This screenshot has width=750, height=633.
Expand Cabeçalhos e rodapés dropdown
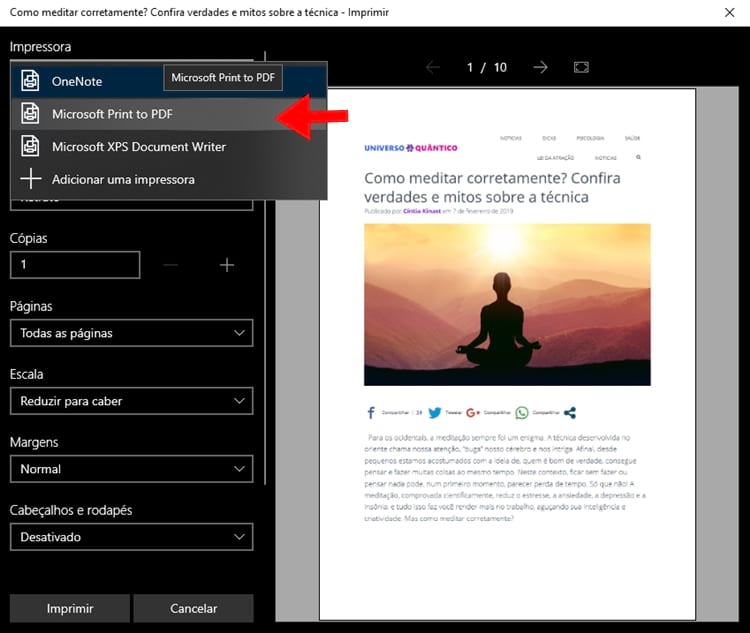tap(131, 537)
